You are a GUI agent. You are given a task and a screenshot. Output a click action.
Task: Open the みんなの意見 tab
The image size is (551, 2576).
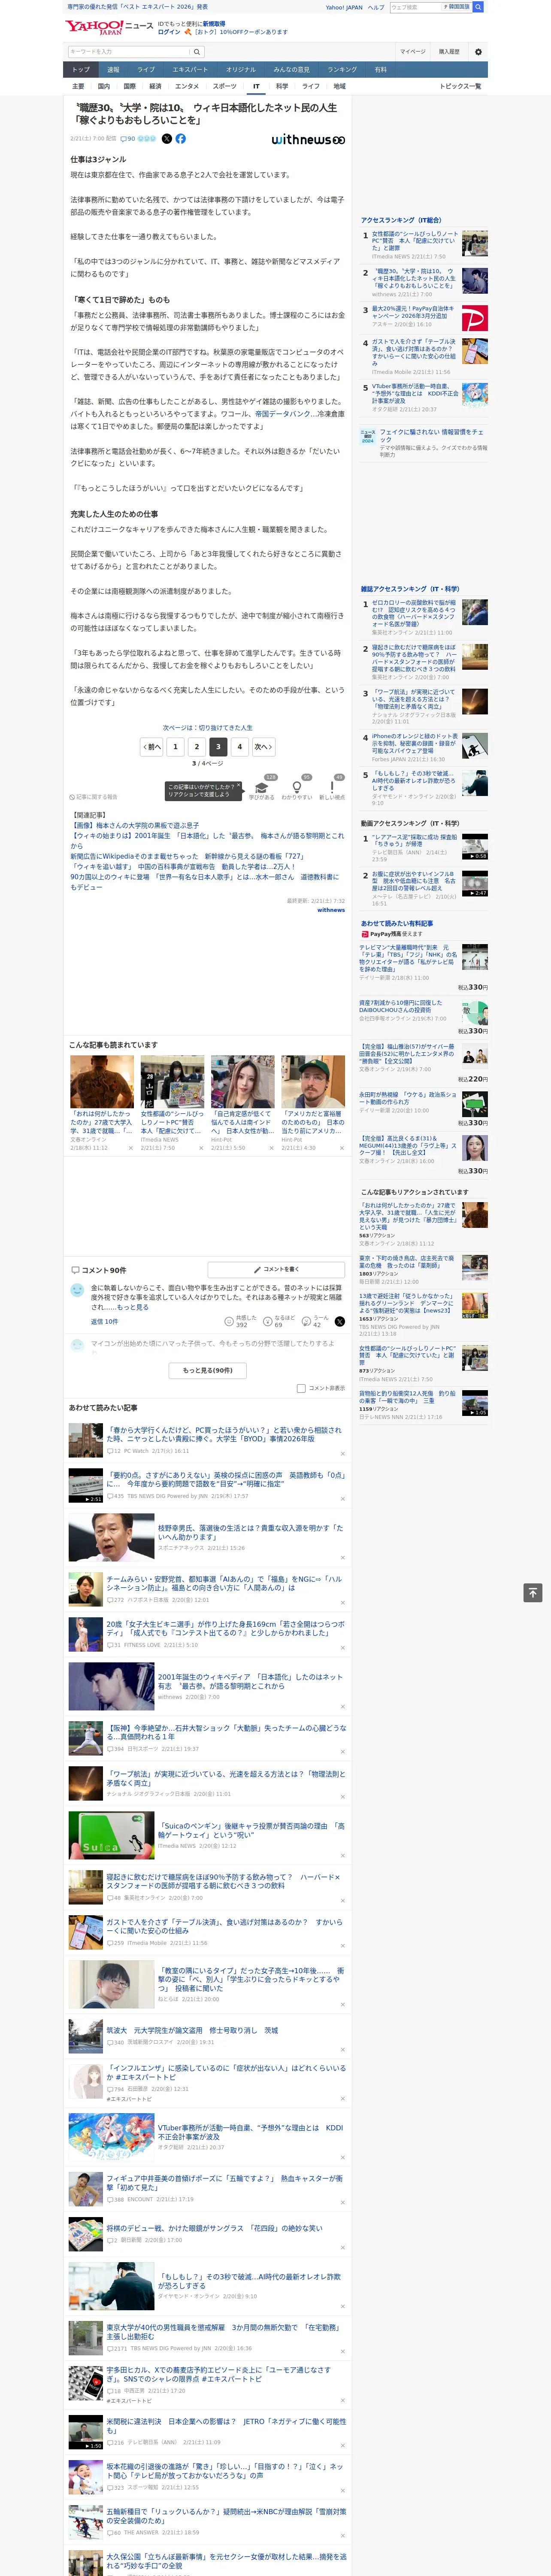tap(291, 70)
